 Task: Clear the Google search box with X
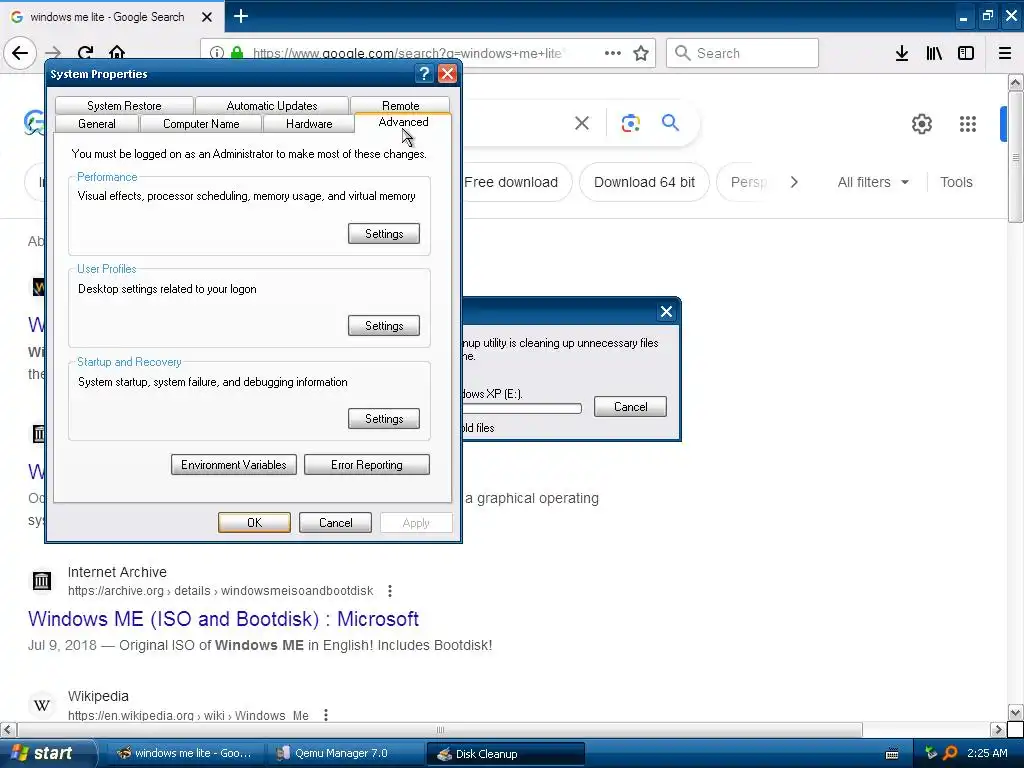582,123
